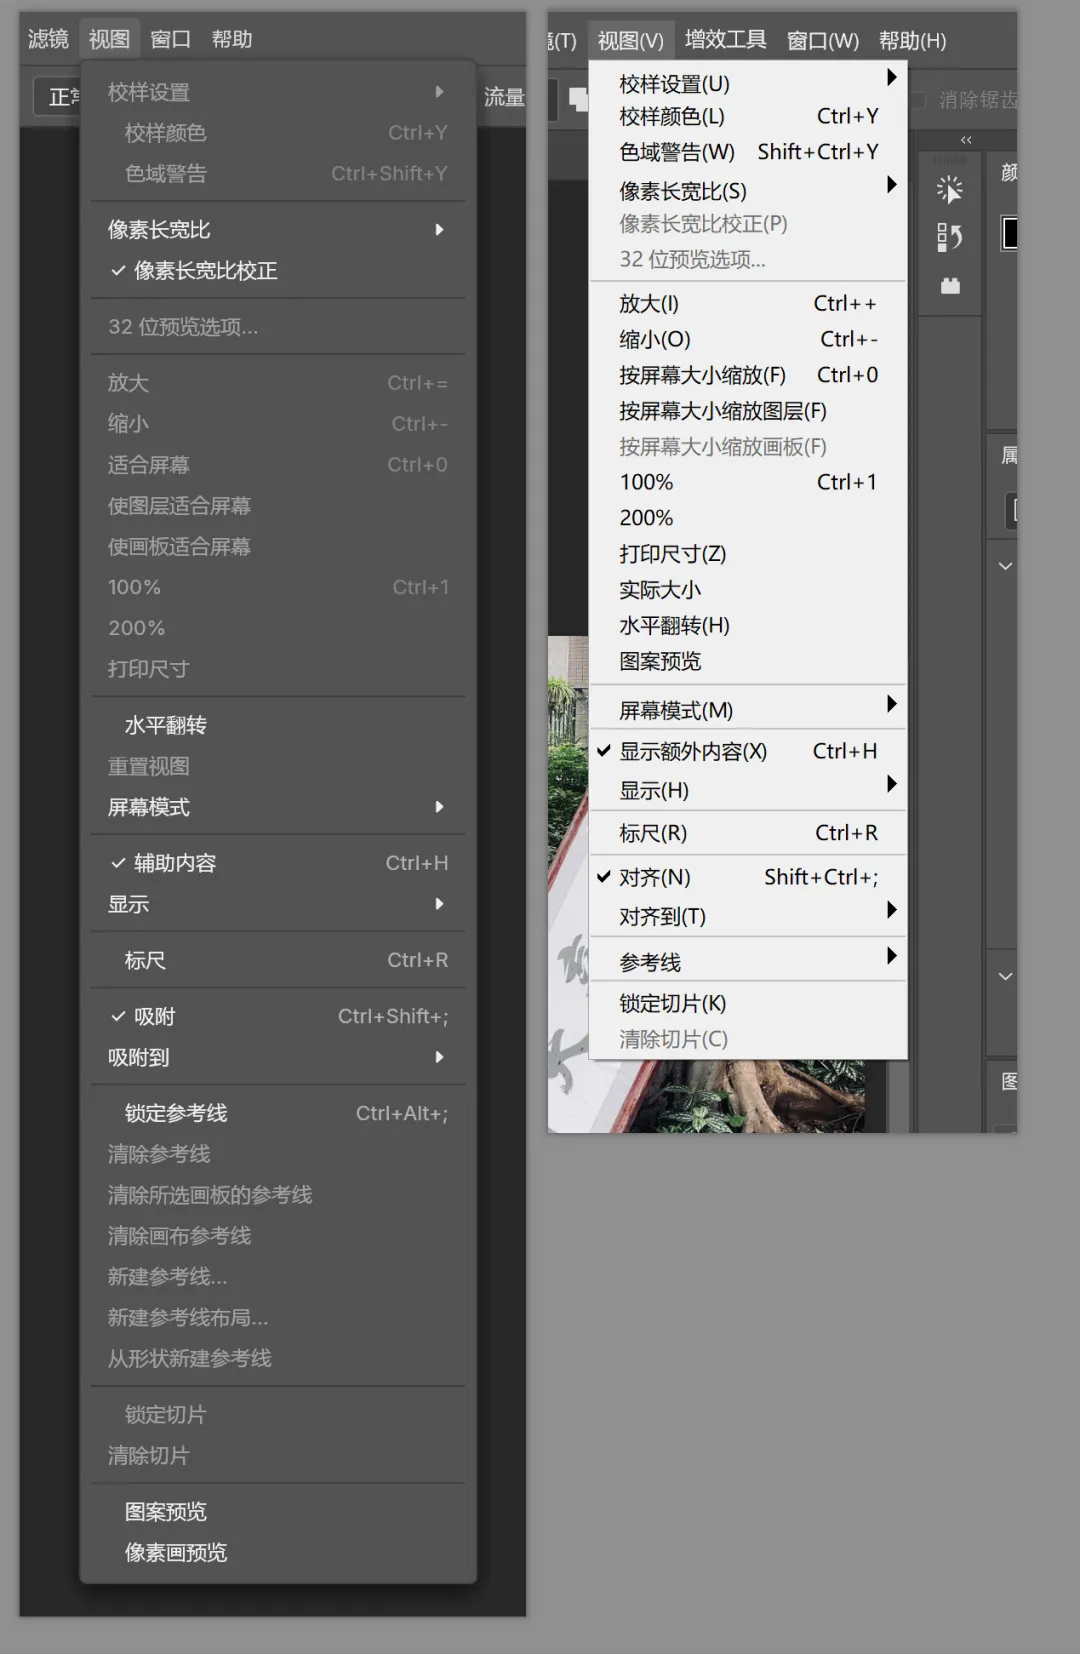The image size is (1080, 1654).
Task: Open the 窗口(W) menu
Action: pyautogui.click(x=823, y=41)
